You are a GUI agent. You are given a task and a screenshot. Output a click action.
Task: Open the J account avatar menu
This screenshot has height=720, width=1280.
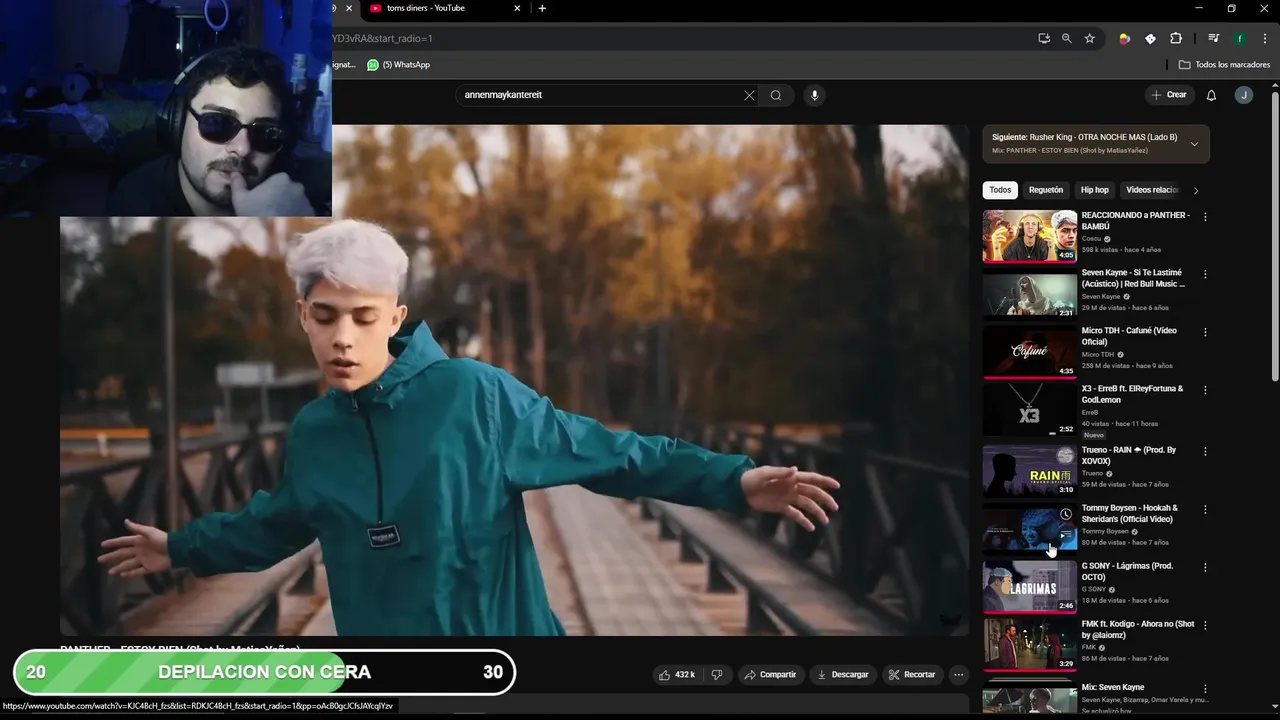[x=1243, y=95]
